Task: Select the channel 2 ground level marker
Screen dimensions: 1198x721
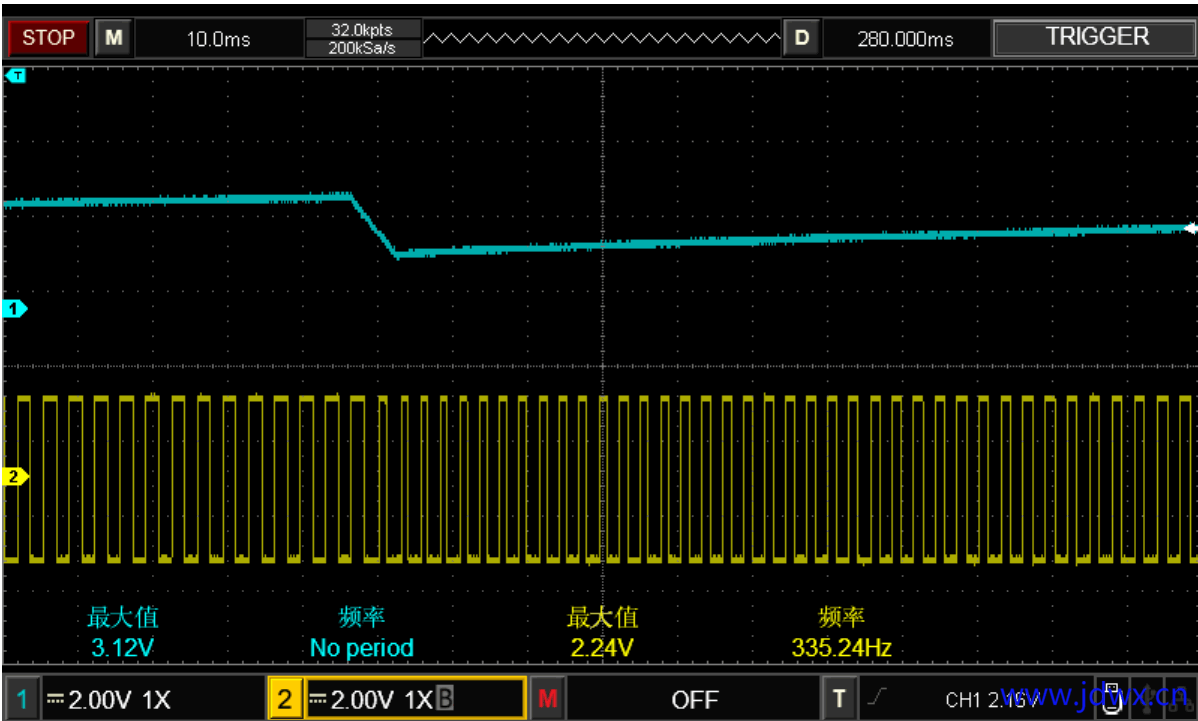Action: (x=15, y=477)
